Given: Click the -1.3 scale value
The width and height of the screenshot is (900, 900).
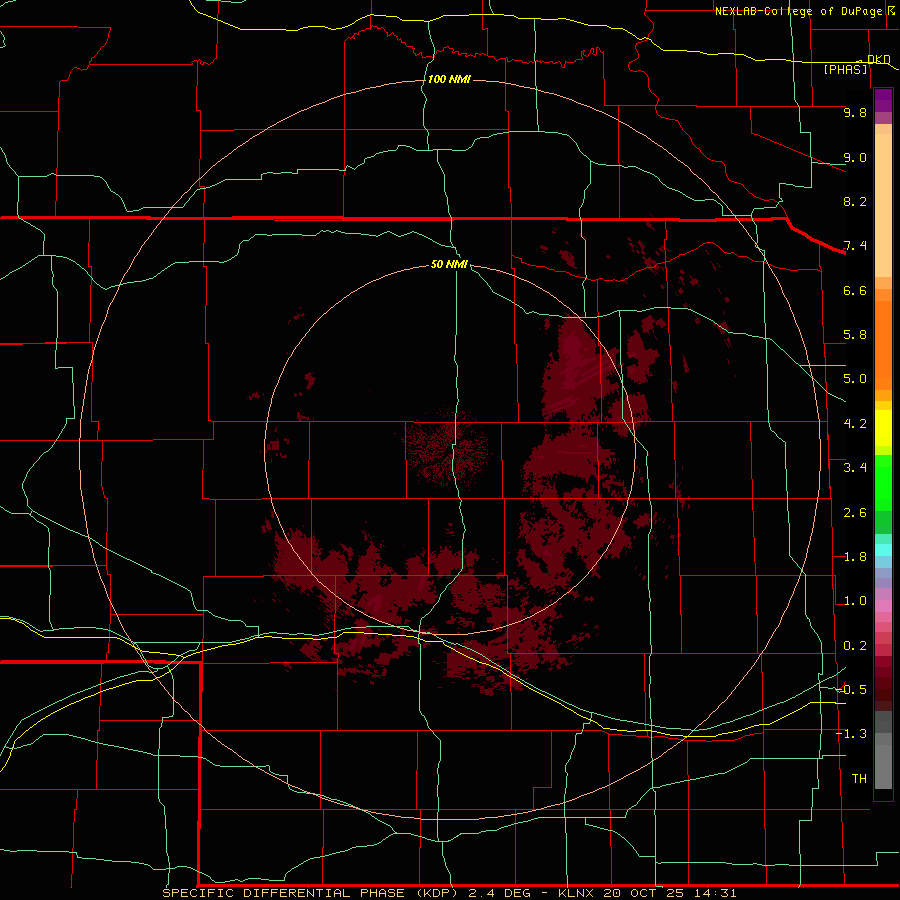Looking at the screenshot, I should 851,734.
